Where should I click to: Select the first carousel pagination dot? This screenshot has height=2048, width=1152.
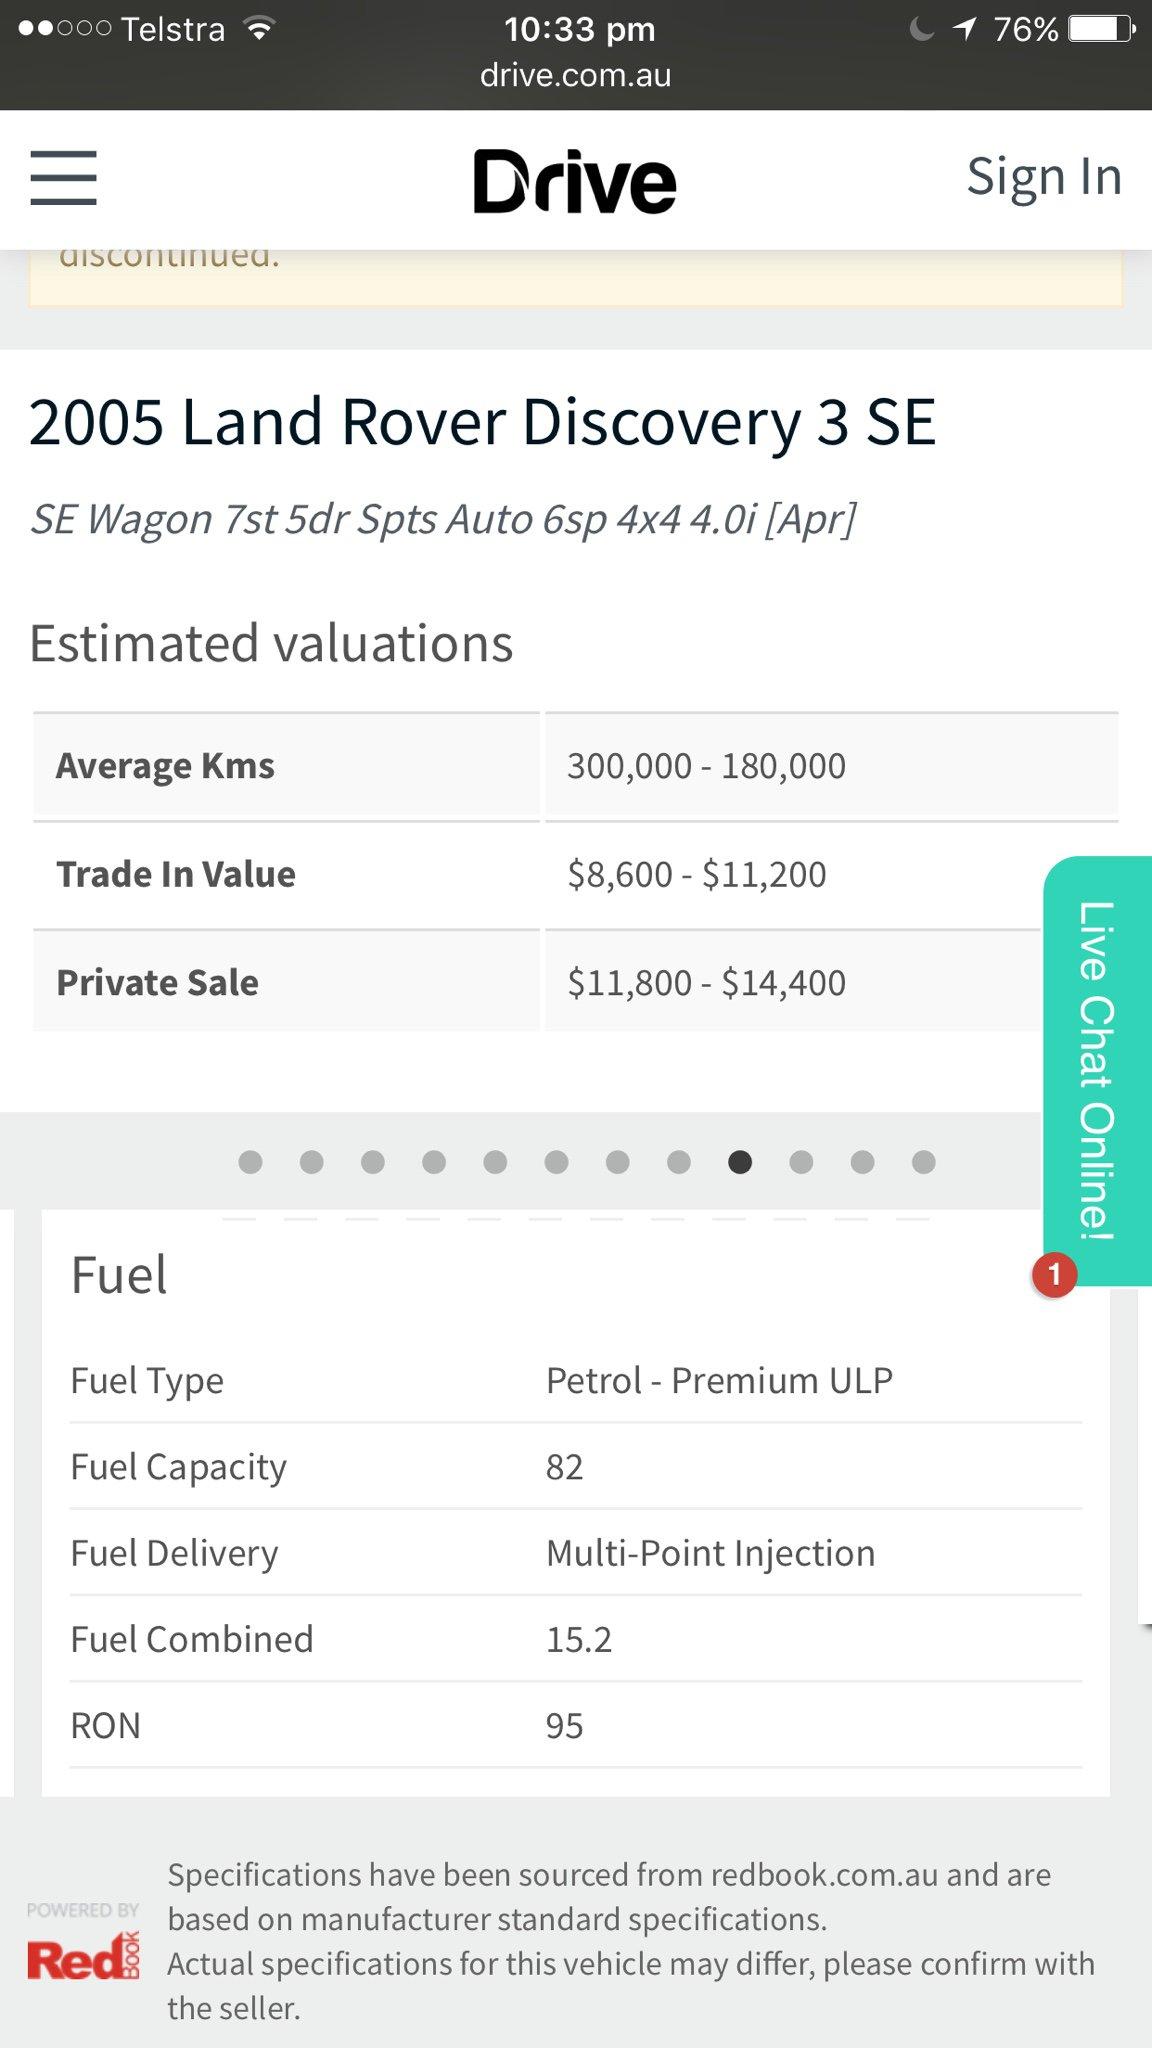click(251, 1162)
